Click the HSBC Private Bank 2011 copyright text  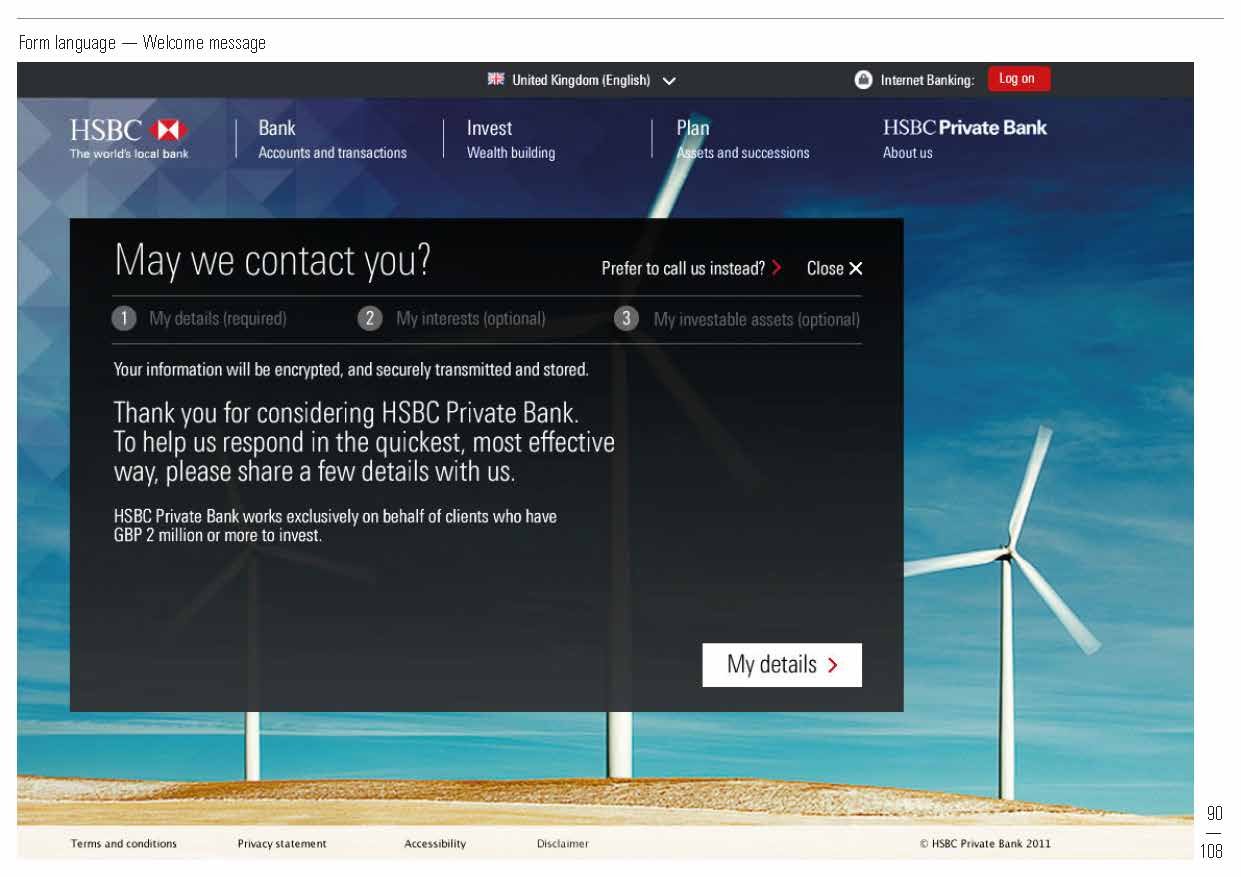pos(985,844)
